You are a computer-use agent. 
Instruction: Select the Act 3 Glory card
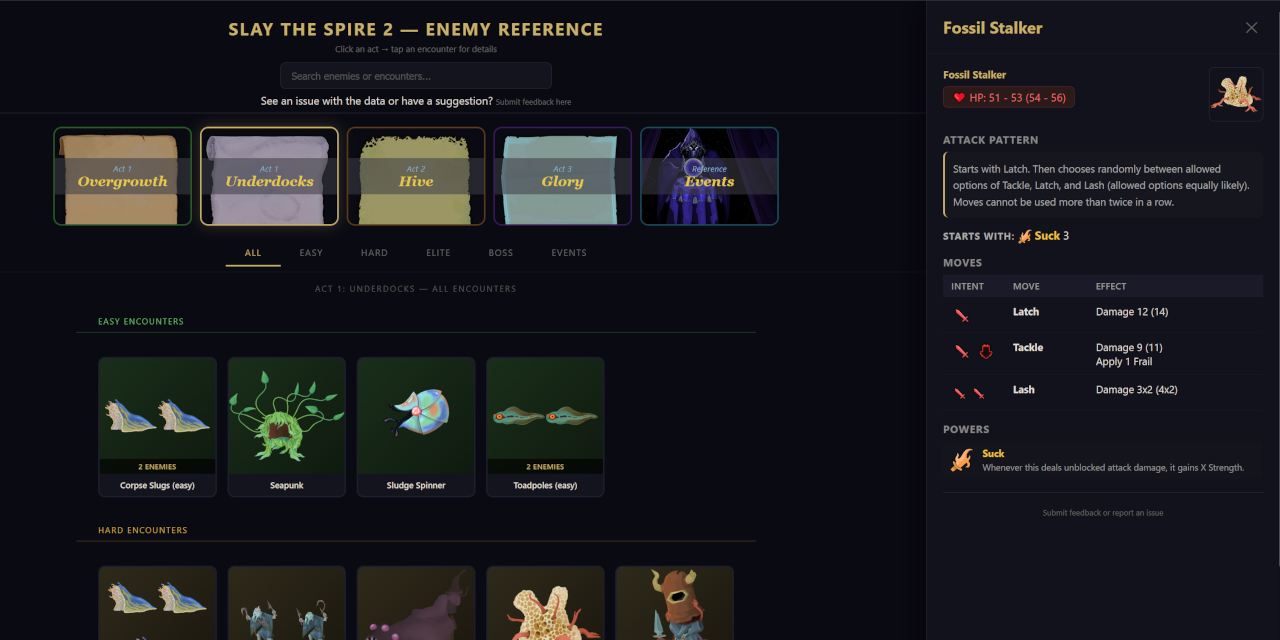click(x=562, y=176)
